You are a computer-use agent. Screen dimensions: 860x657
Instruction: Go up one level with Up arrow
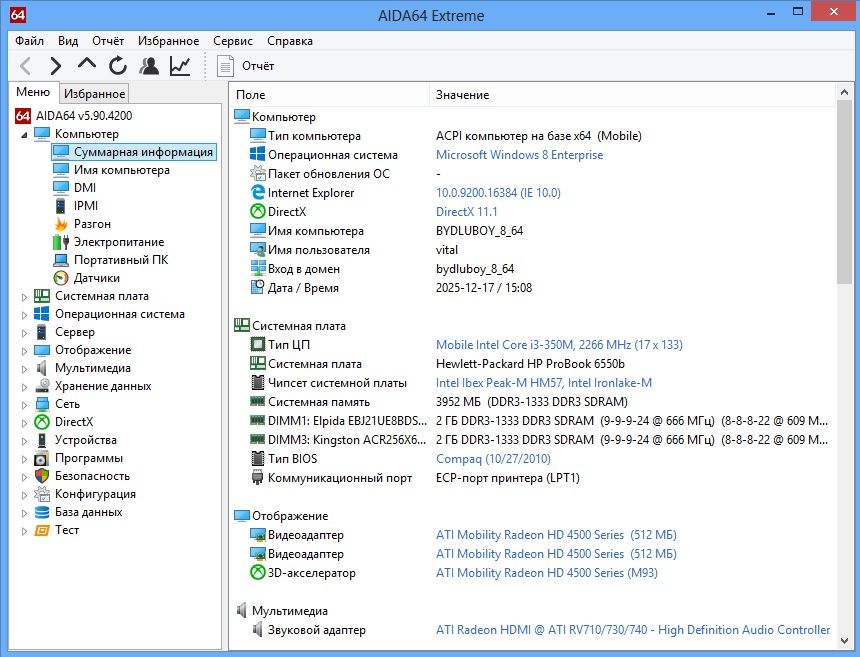coord(87,65)
